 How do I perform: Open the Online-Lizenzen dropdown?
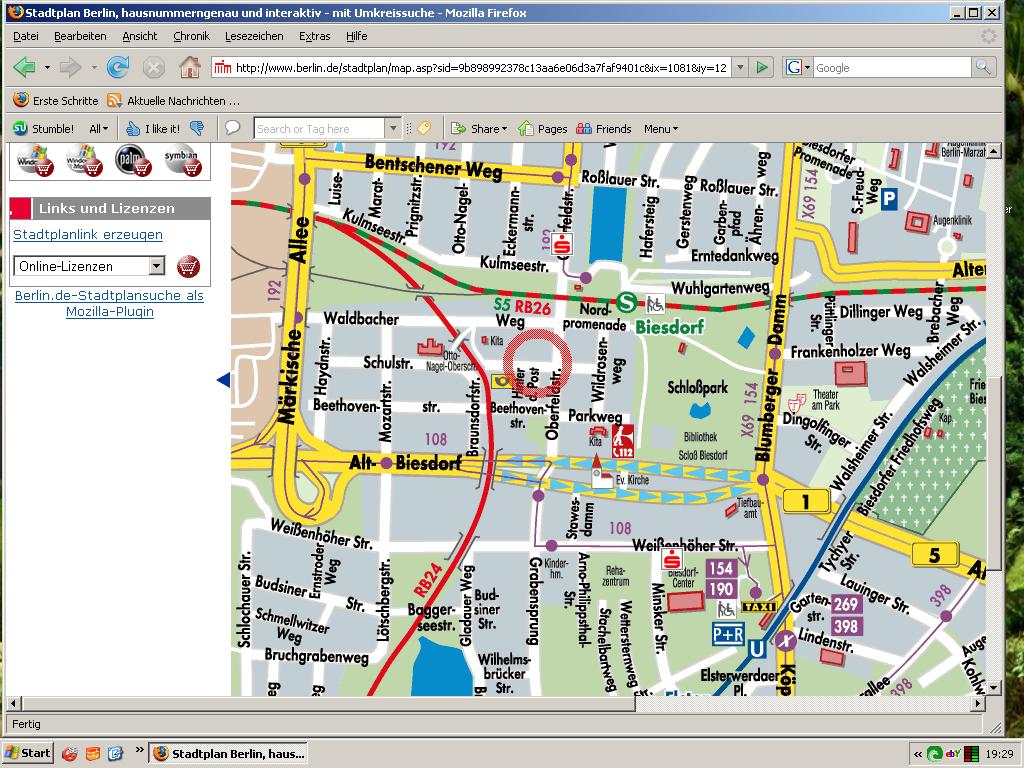[x=157, y=266]
